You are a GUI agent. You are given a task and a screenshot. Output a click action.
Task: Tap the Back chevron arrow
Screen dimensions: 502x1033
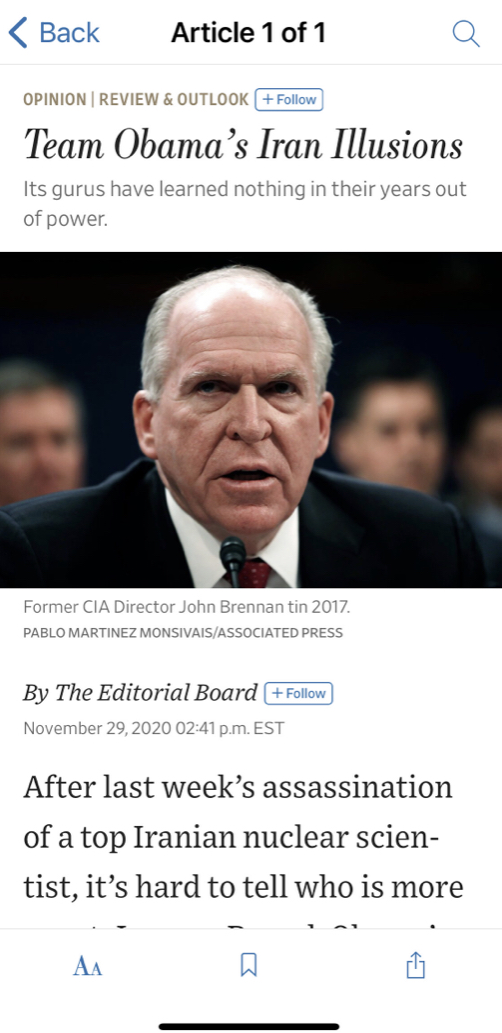point(18,33)
